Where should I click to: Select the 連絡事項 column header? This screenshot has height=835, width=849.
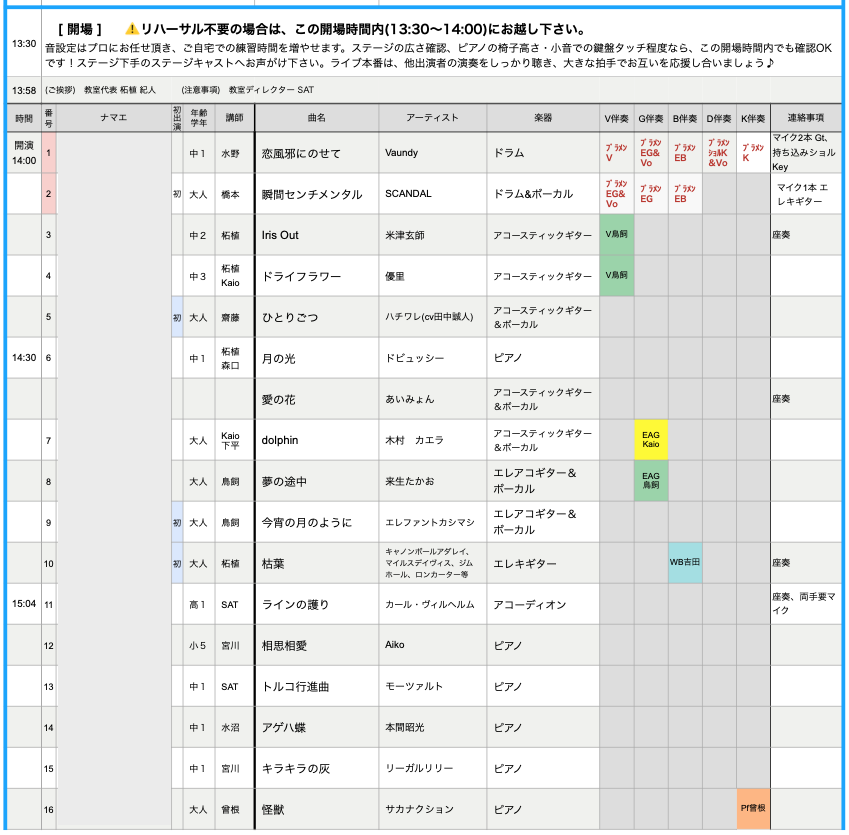[x=806, y=118]
